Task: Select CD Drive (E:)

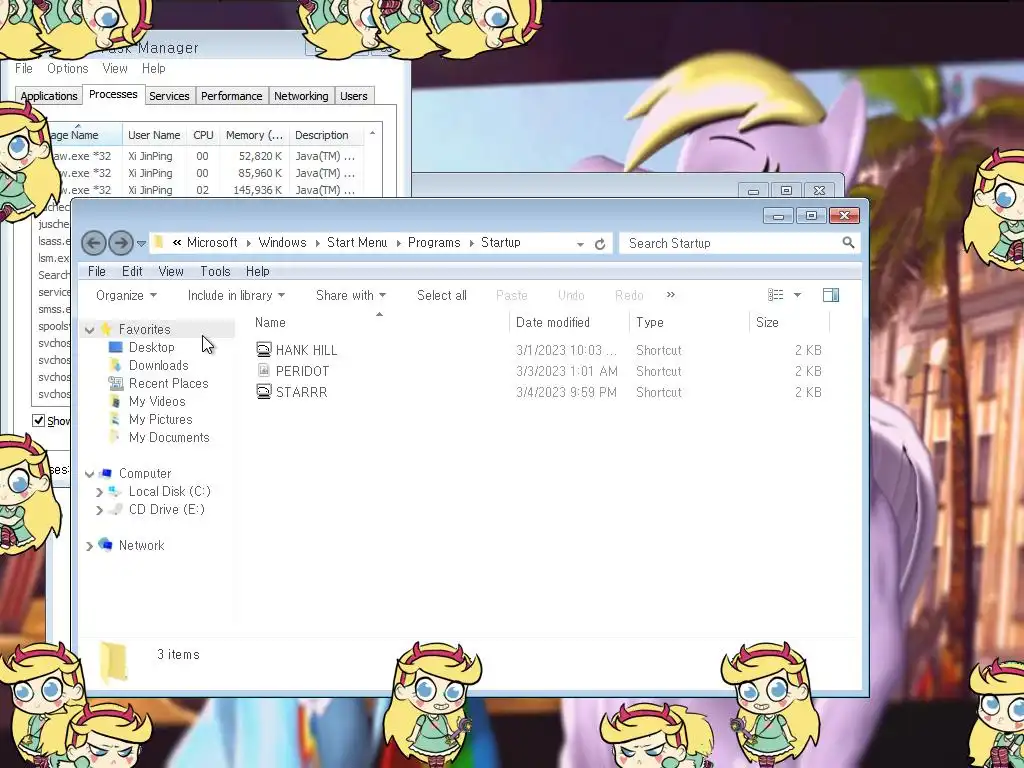Action: (166, 509)
